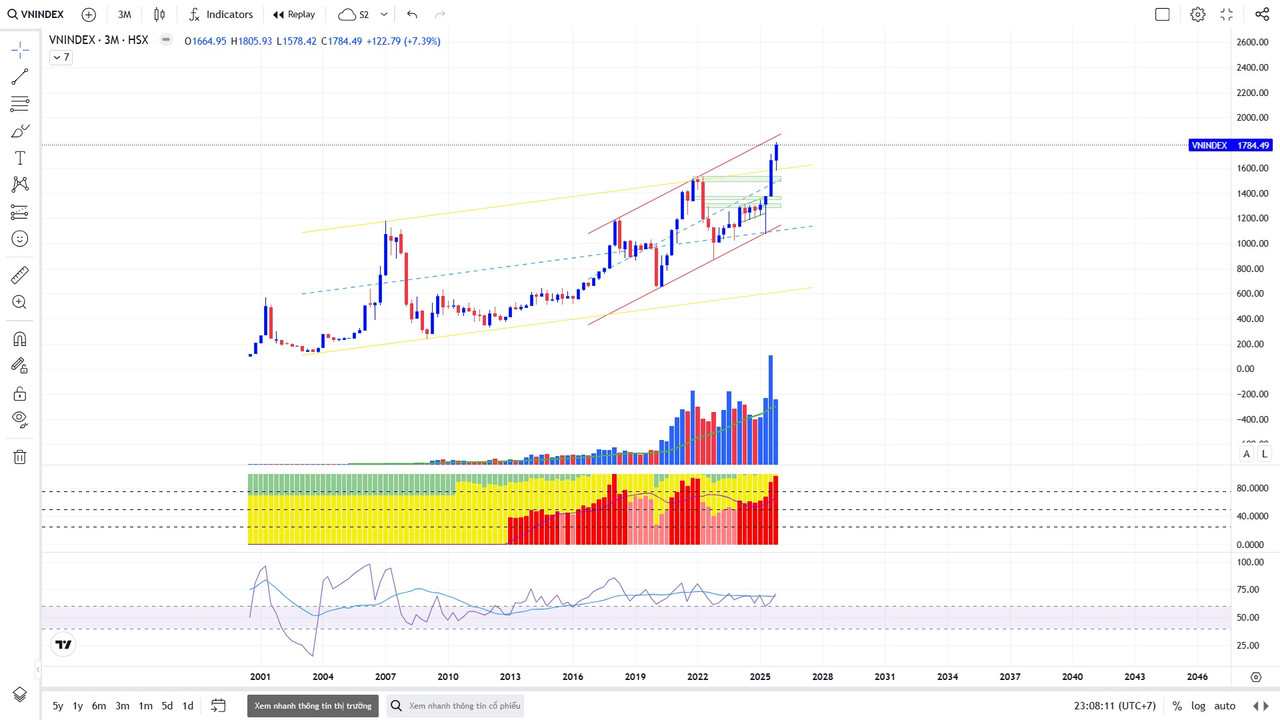Start Replay mode
Screen dimensions: 1280x720
[x=294, y=15]
